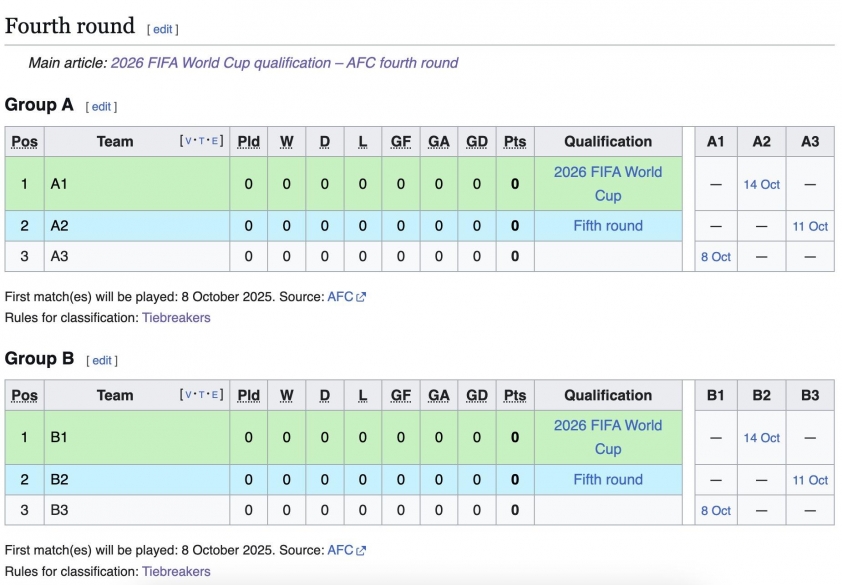
Task: Edit the Fourth round section
Action: [163, 30]
